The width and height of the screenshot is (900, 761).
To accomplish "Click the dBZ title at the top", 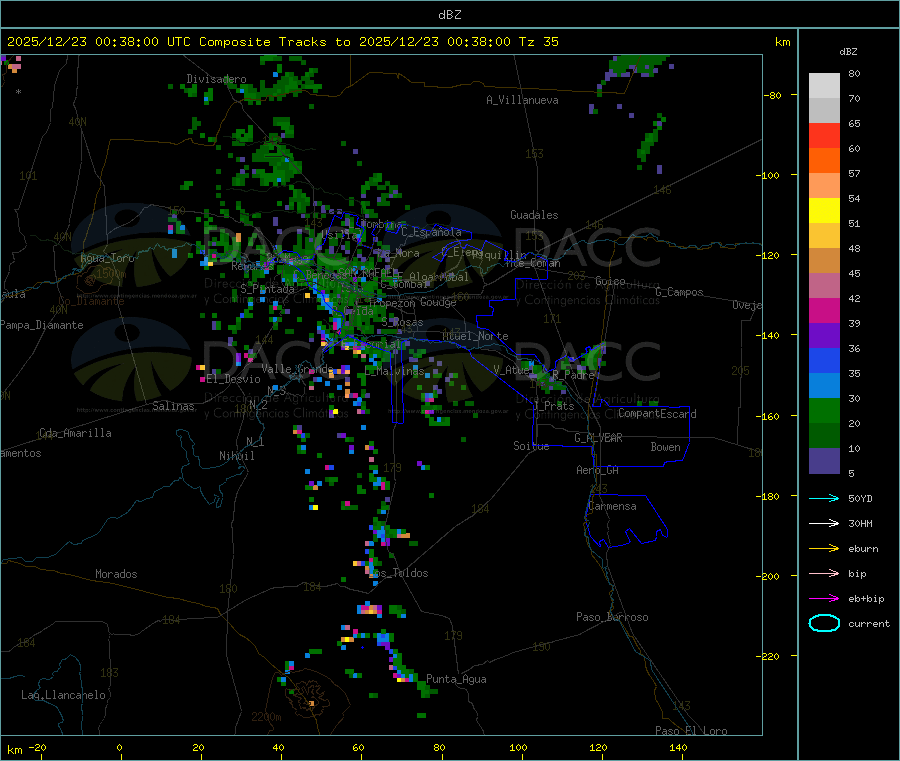I will click(449, 15).
